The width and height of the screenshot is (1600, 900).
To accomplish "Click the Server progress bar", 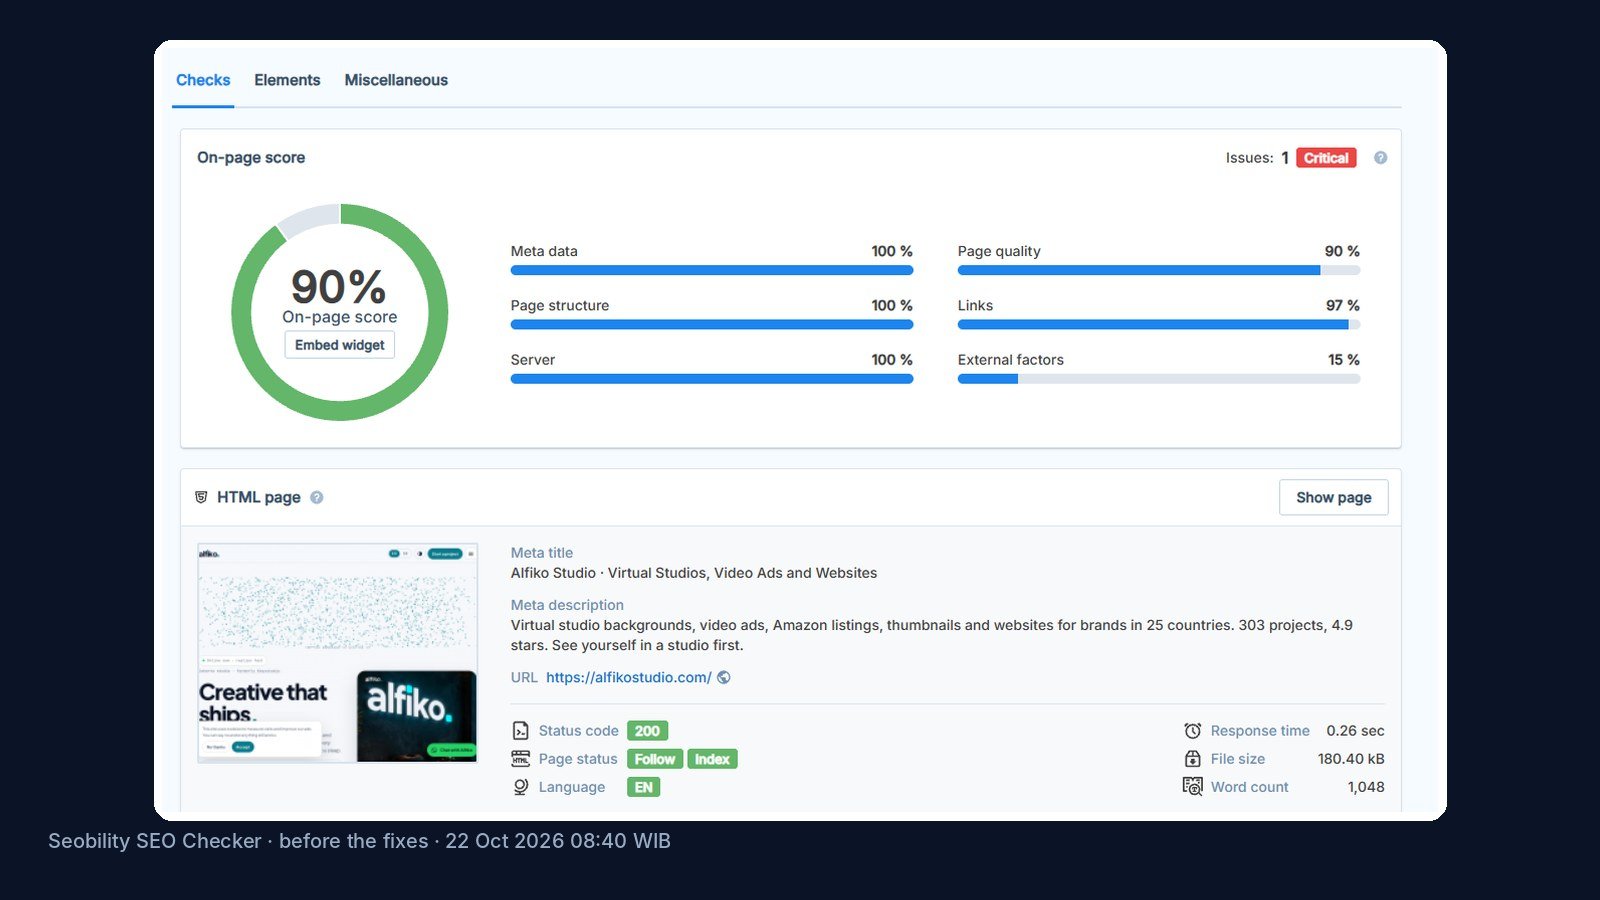I will [x=712, y=379].
